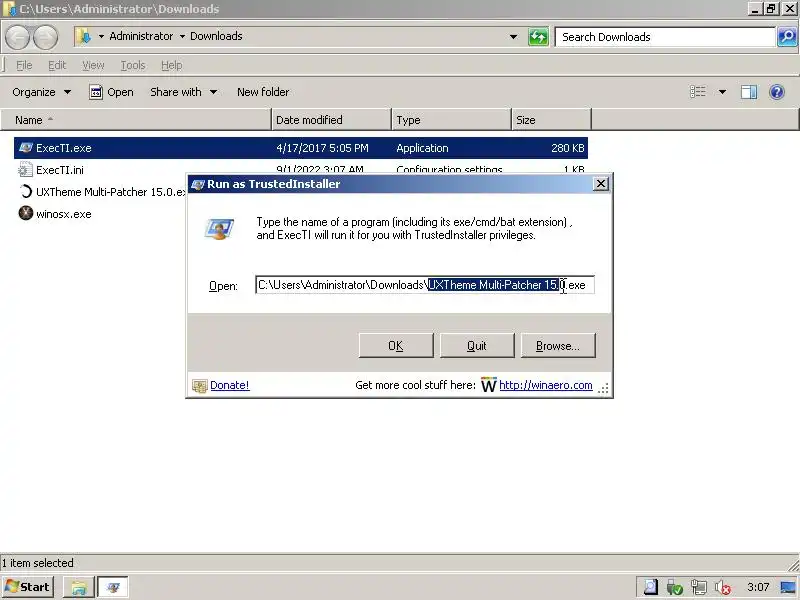This screenshot has height=600, width=800.
Task: Click Show desktop icon beside clock
Action: [788, 587]
